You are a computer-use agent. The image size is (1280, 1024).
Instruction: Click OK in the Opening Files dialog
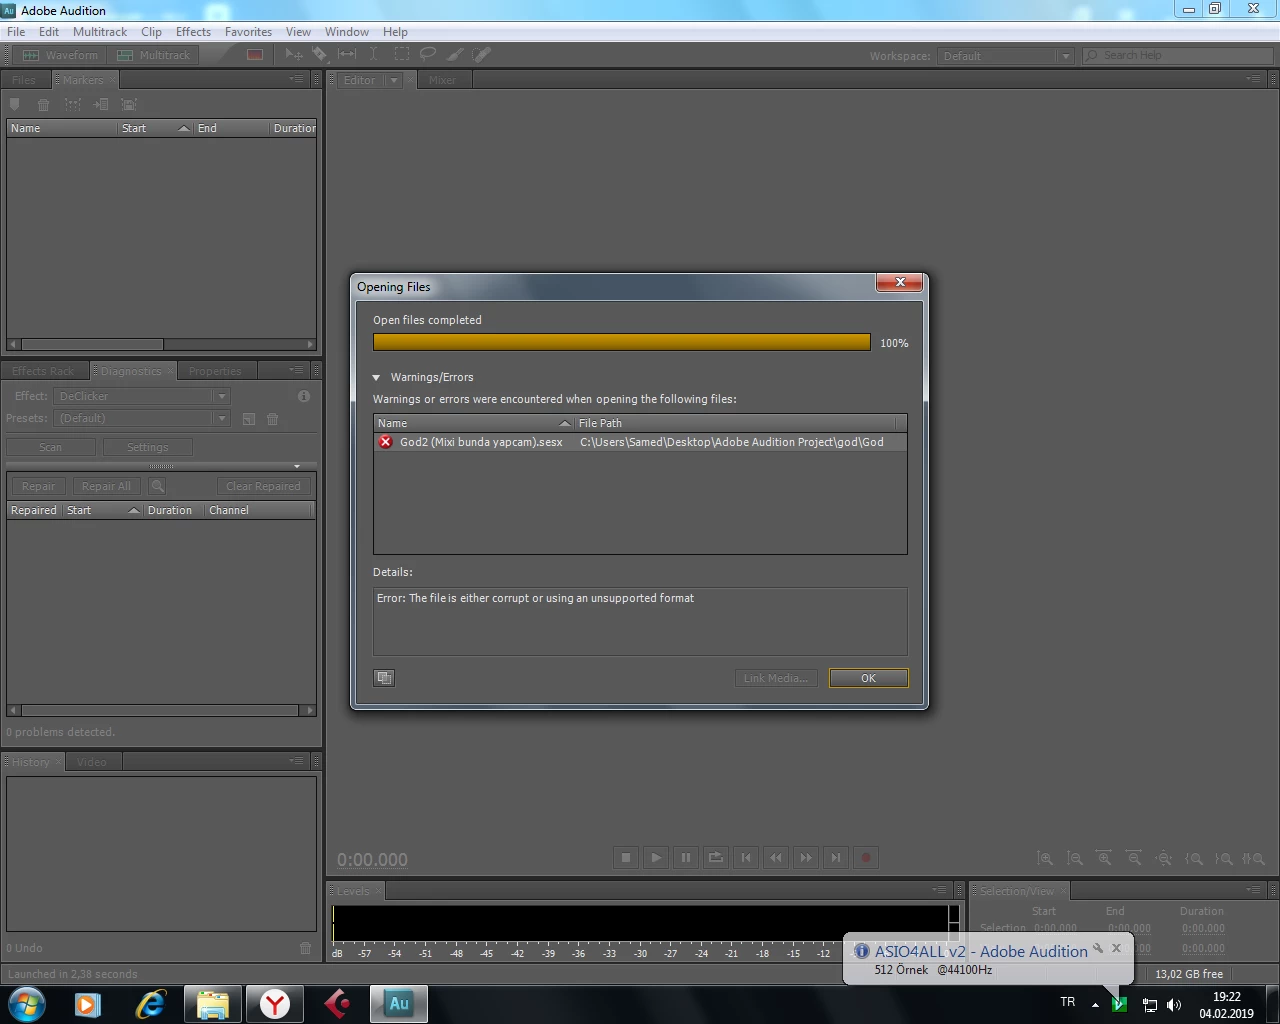coord(868,678)
